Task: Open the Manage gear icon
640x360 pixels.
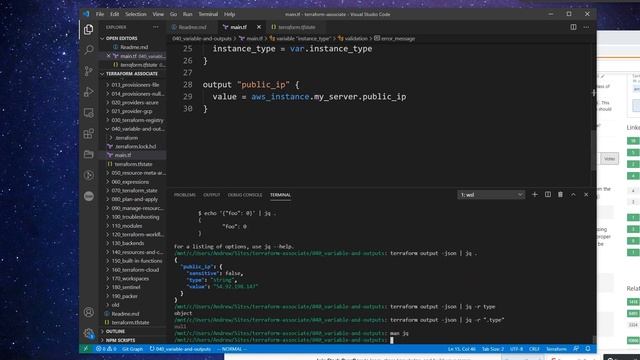Action: (x=89, y=333)
